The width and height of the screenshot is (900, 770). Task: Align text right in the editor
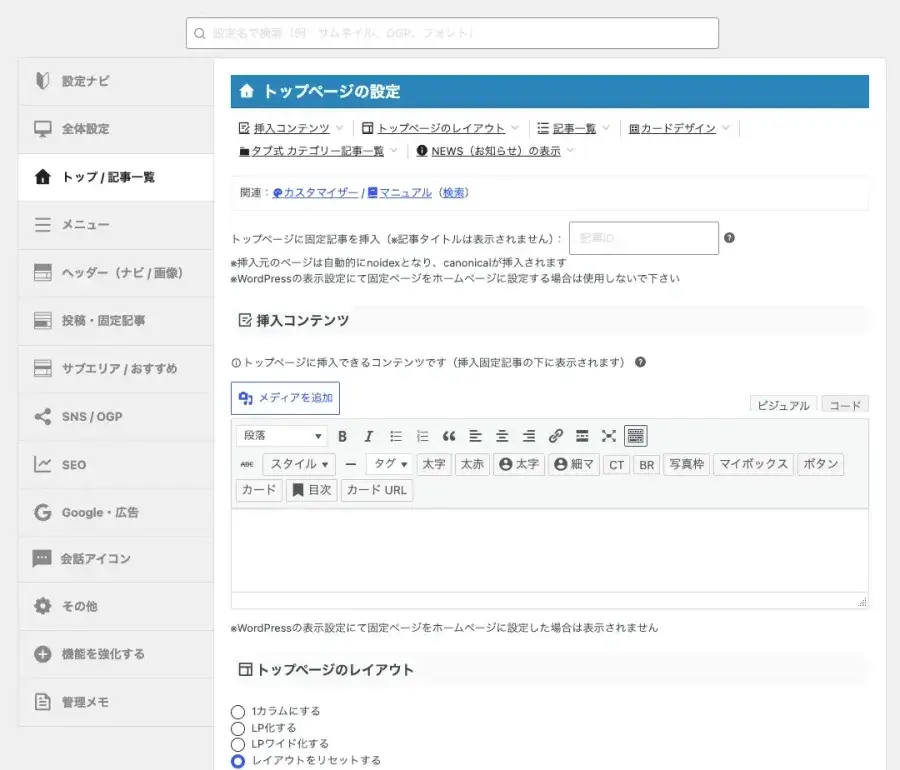pos(529,437)
